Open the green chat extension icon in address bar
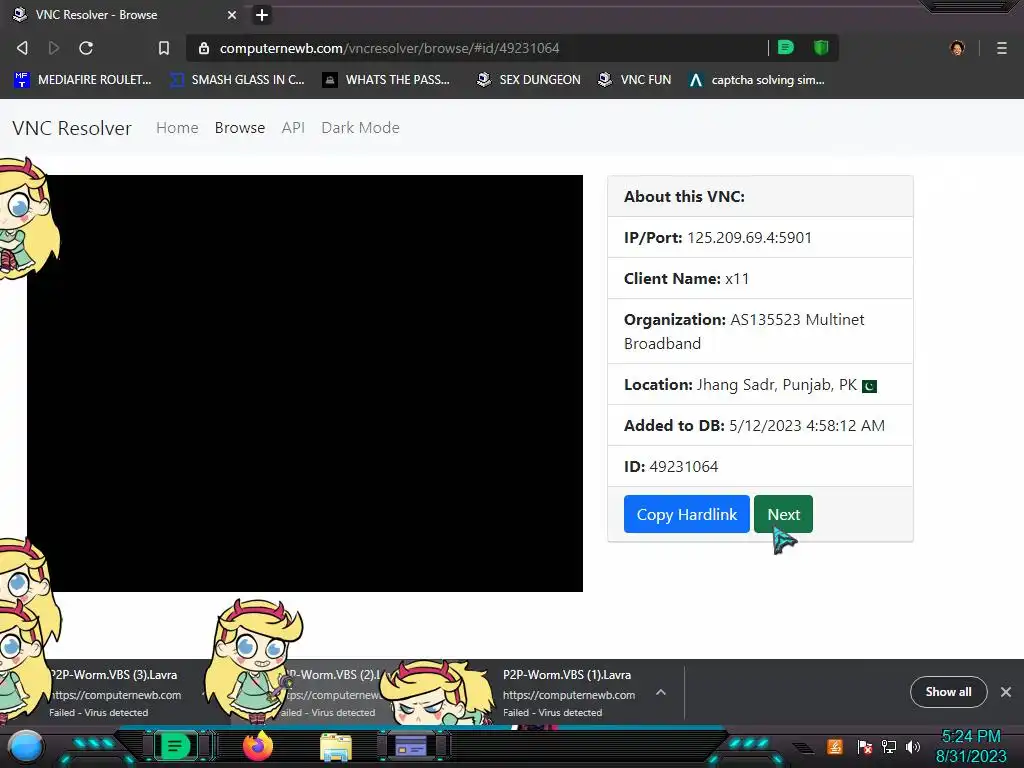The width and height of the screenshot is (1024, 768). (x=786, y=47)
